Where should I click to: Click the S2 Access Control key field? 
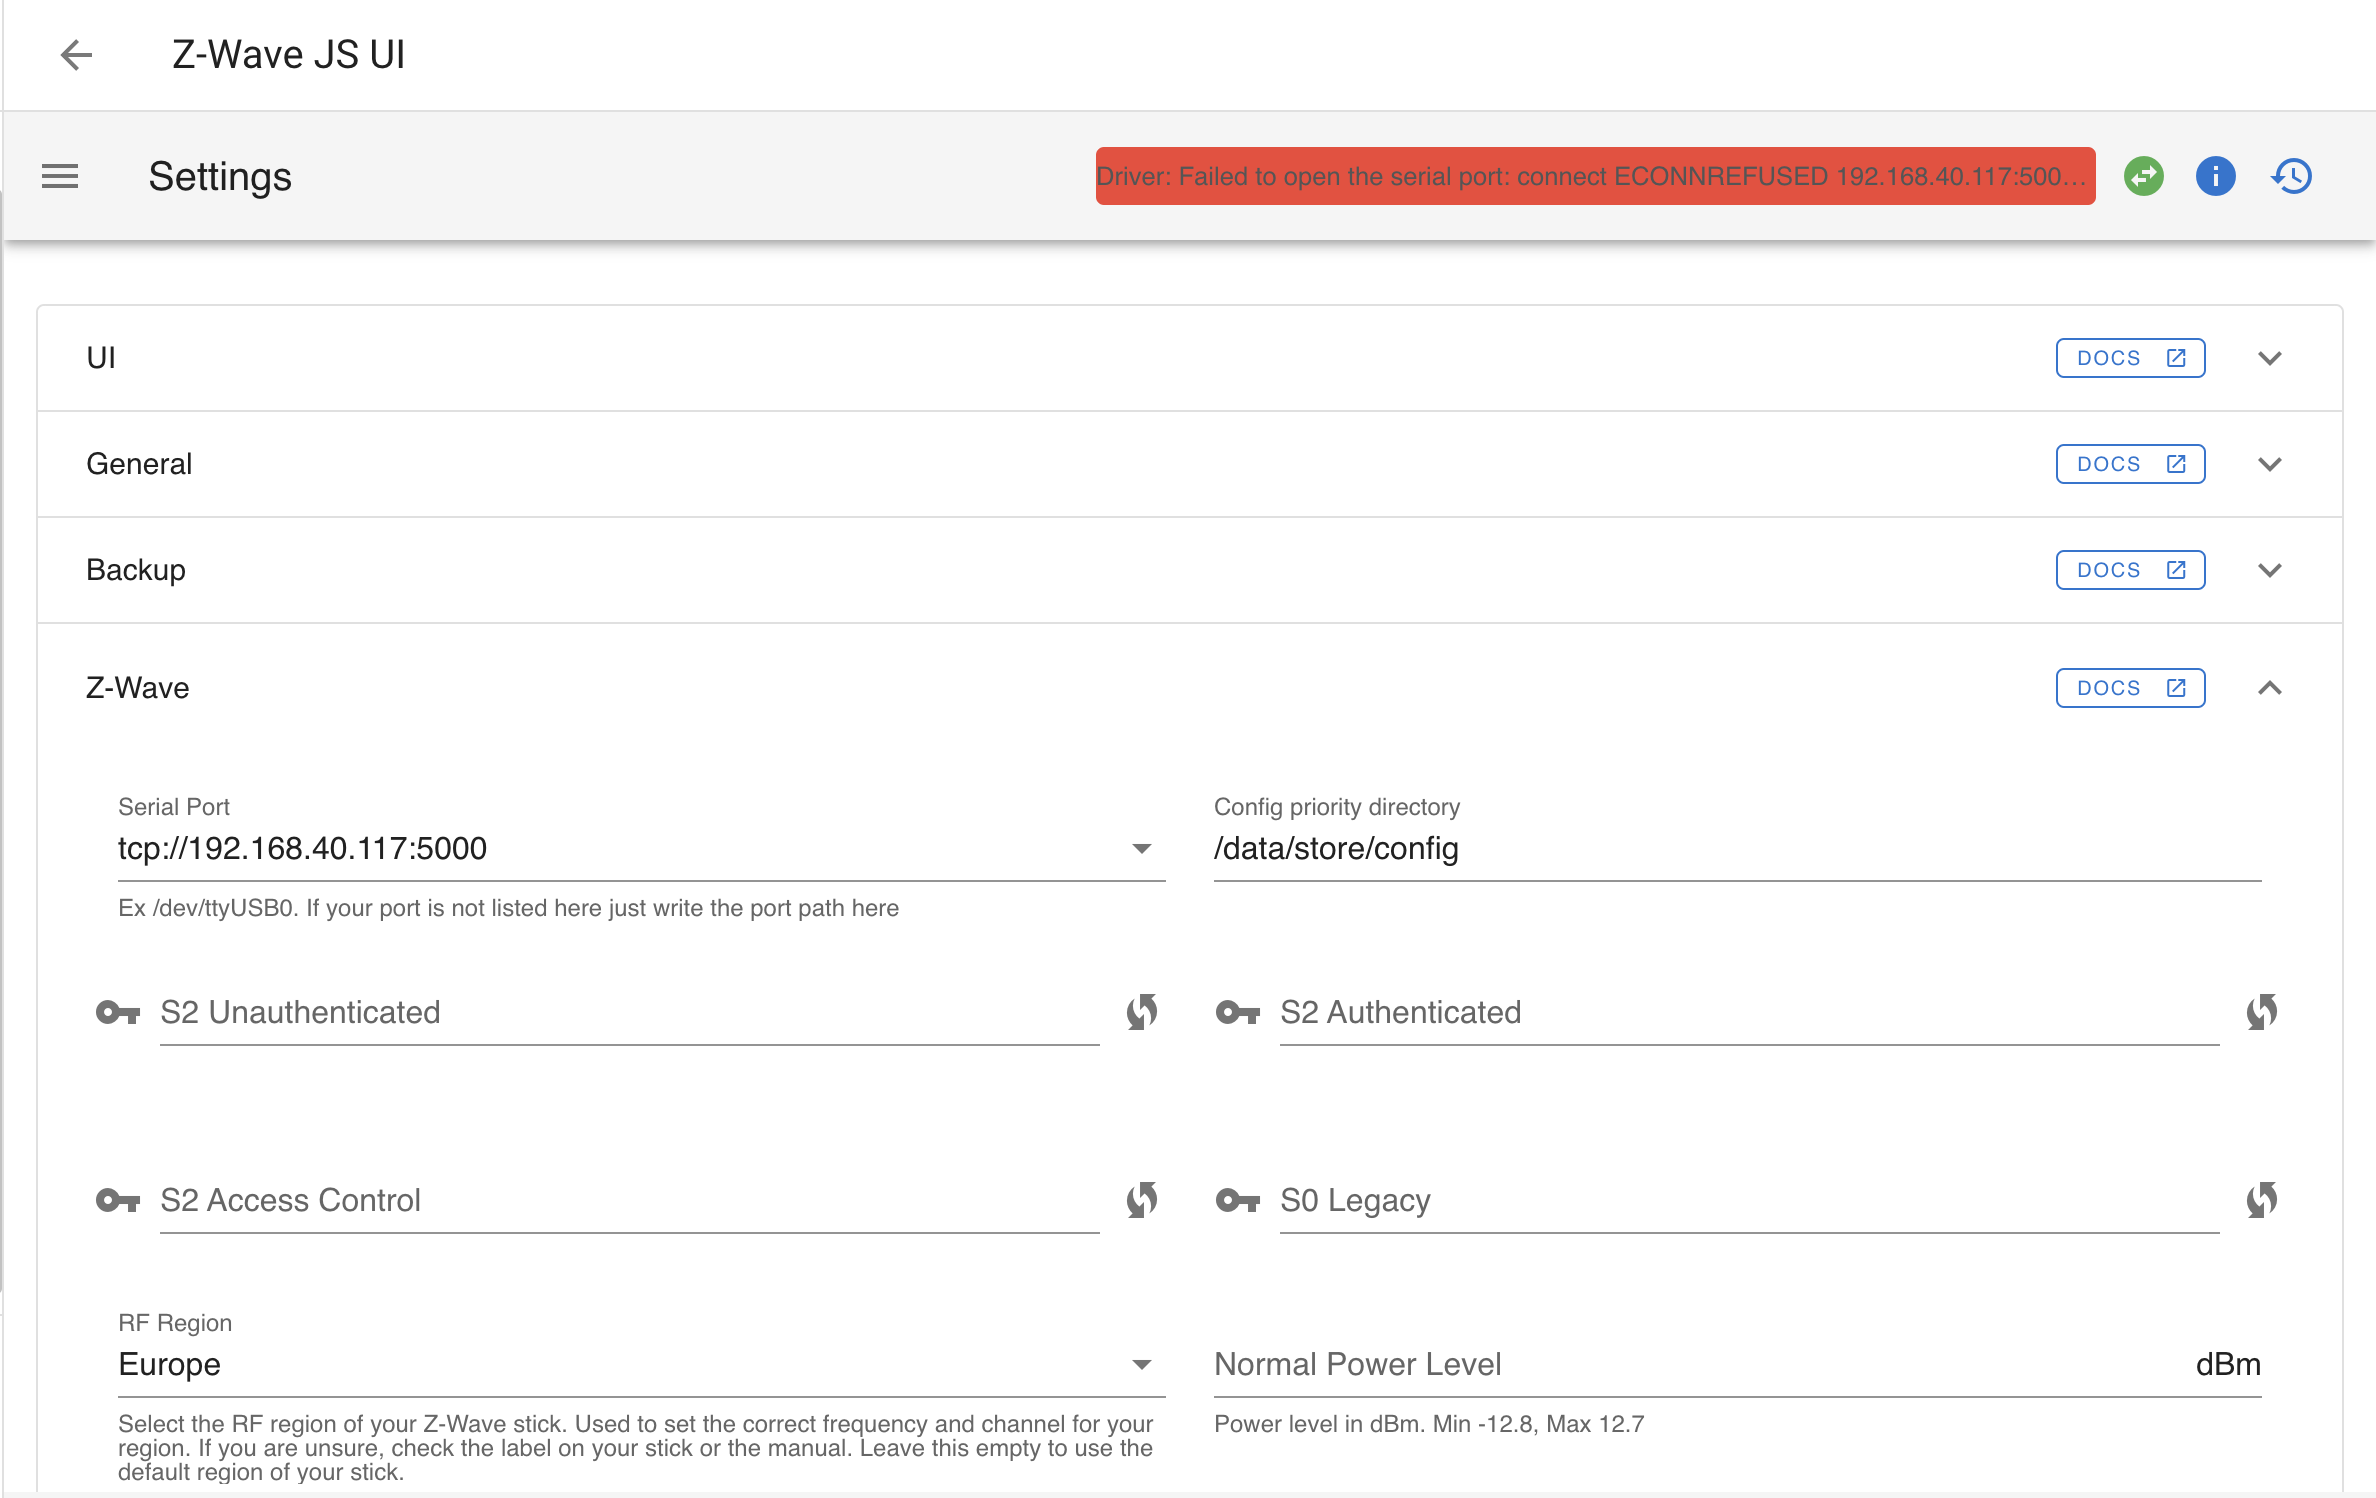click(x=630, y=1201)
